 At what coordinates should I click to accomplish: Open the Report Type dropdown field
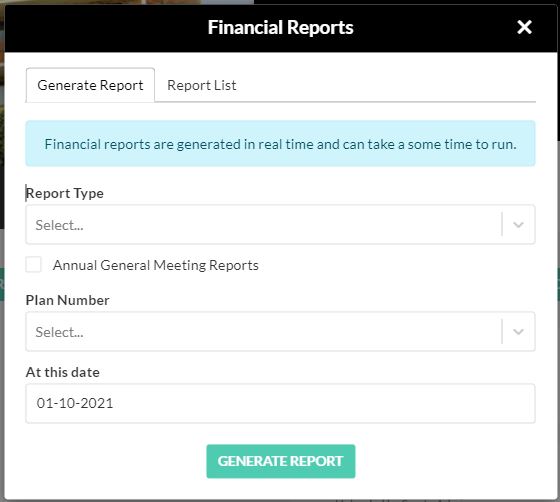(x=280, y=225)
